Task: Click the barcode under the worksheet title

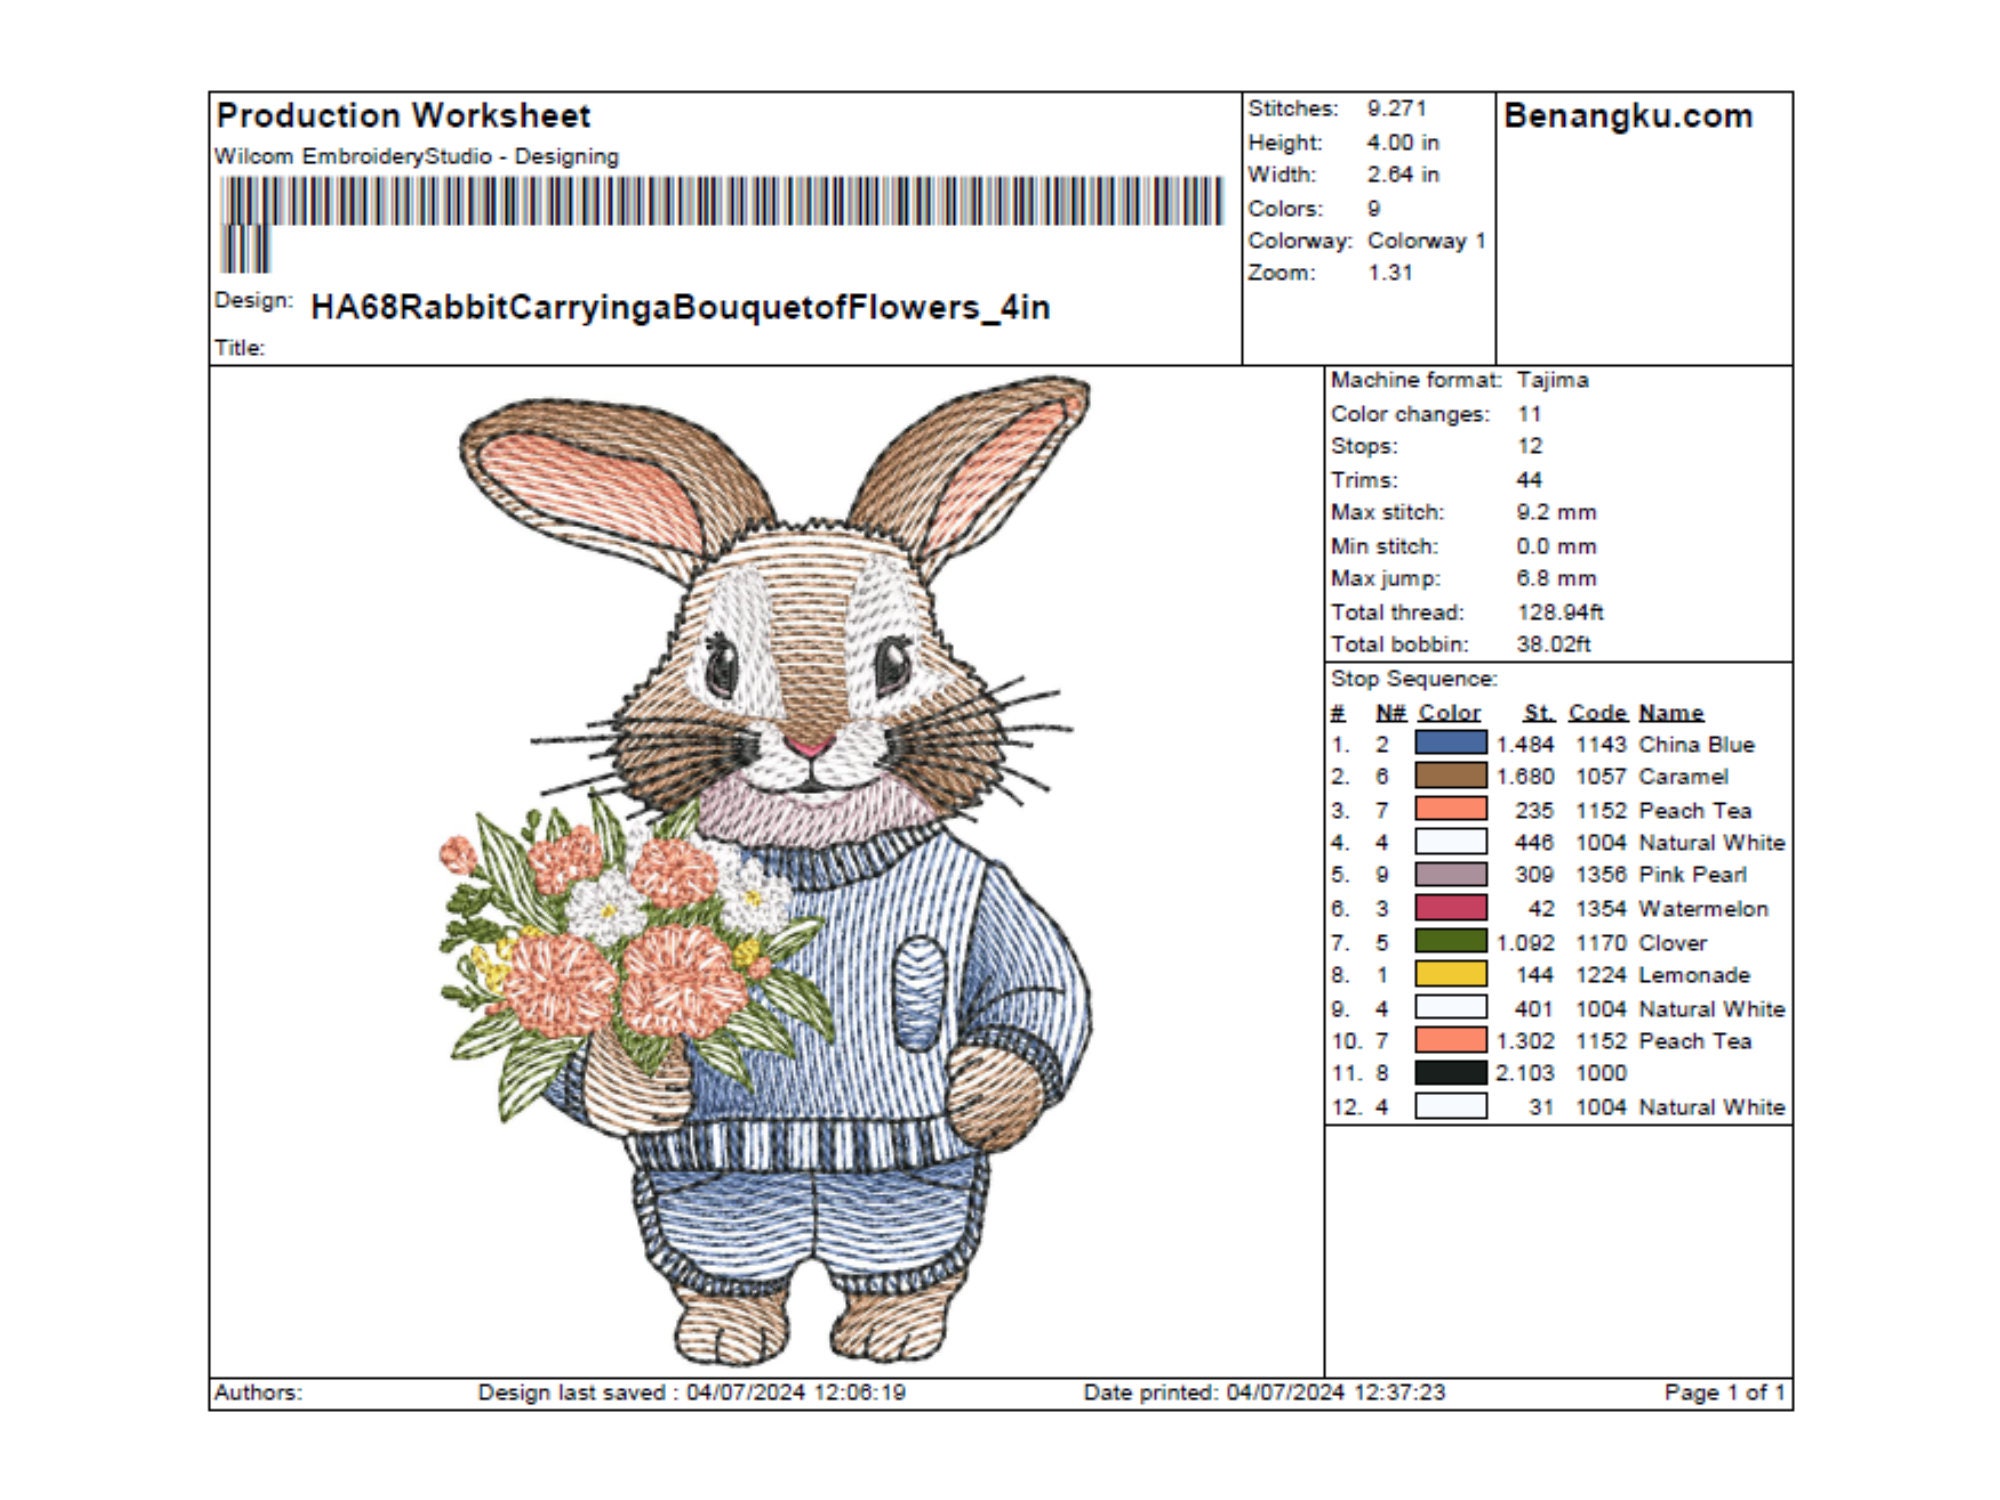Action: [x=720, y=224]
